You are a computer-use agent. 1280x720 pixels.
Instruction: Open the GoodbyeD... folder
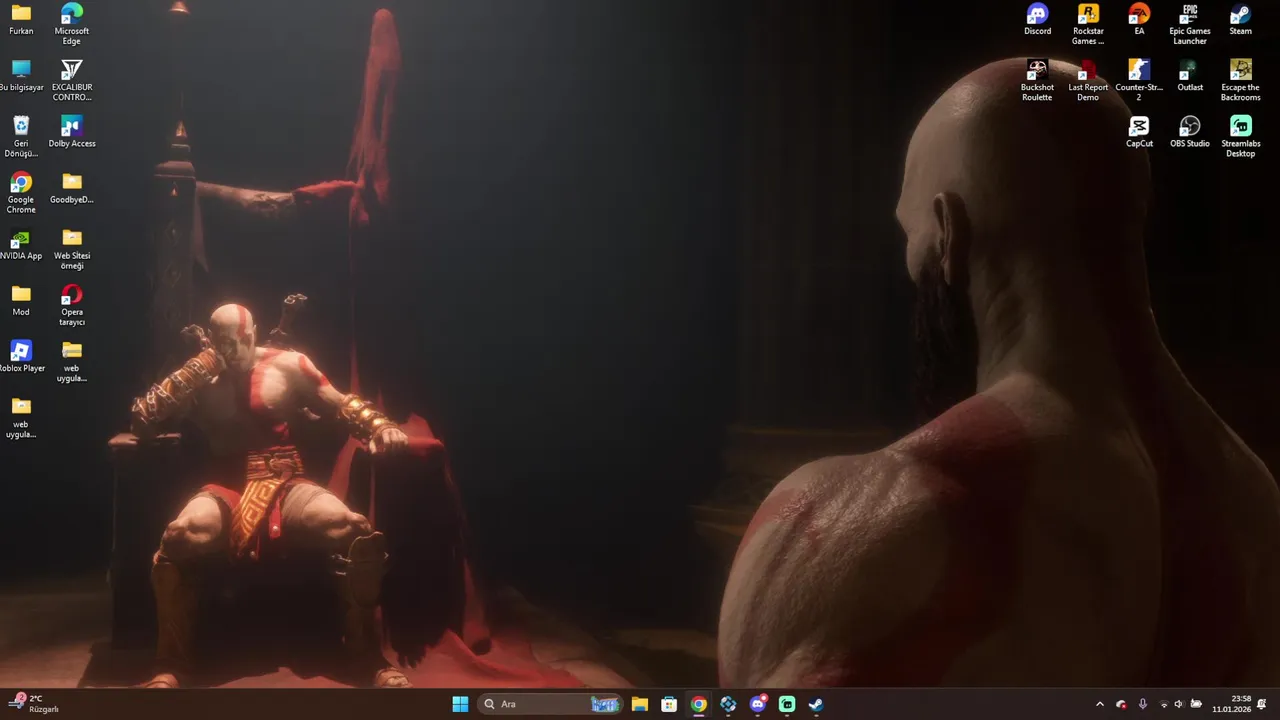point(72,187)
